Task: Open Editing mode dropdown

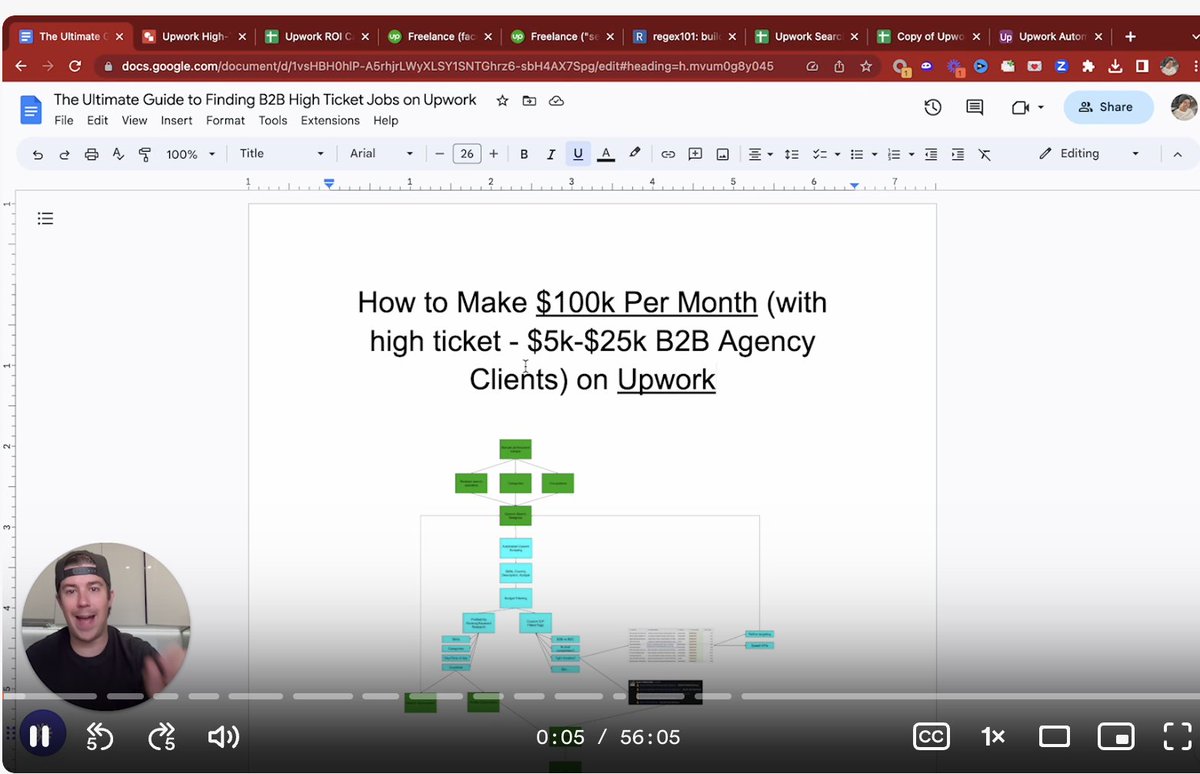Action: point(1089,154)
